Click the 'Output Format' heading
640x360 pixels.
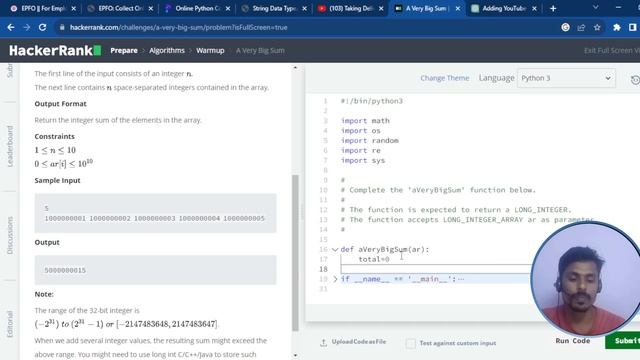(x=60, y=104)
